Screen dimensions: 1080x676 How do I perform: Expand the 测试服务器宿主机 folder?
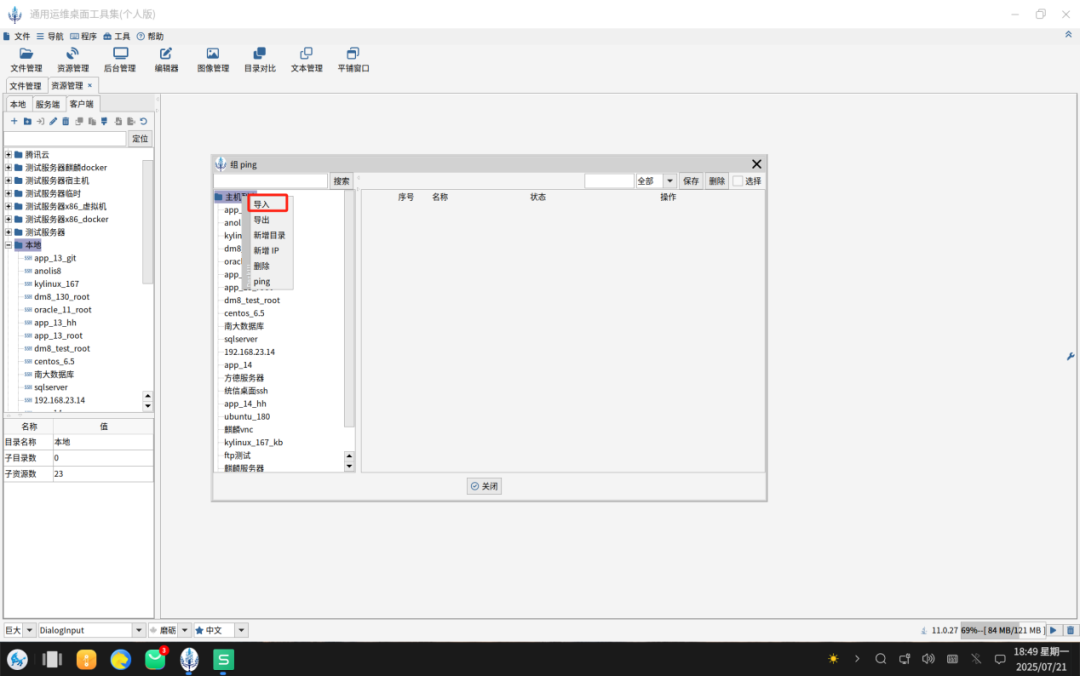pos(8,181)
